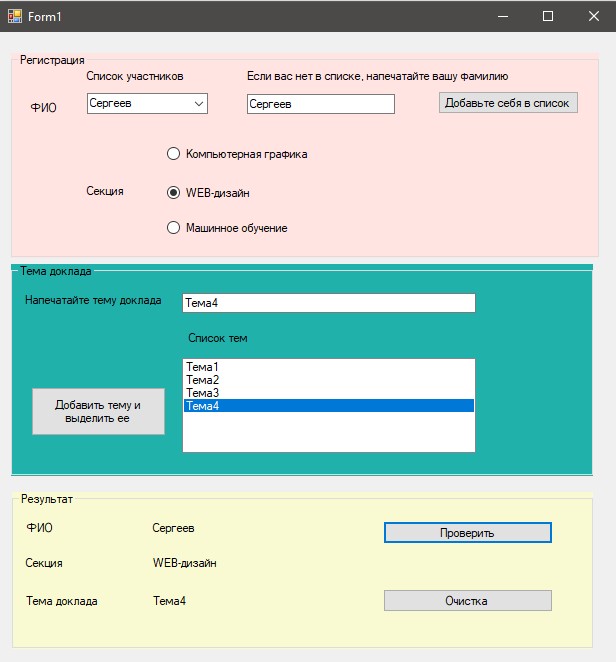Focus the surname text field in Регистрация
This screenshot has height=662, width=616.
320,104
